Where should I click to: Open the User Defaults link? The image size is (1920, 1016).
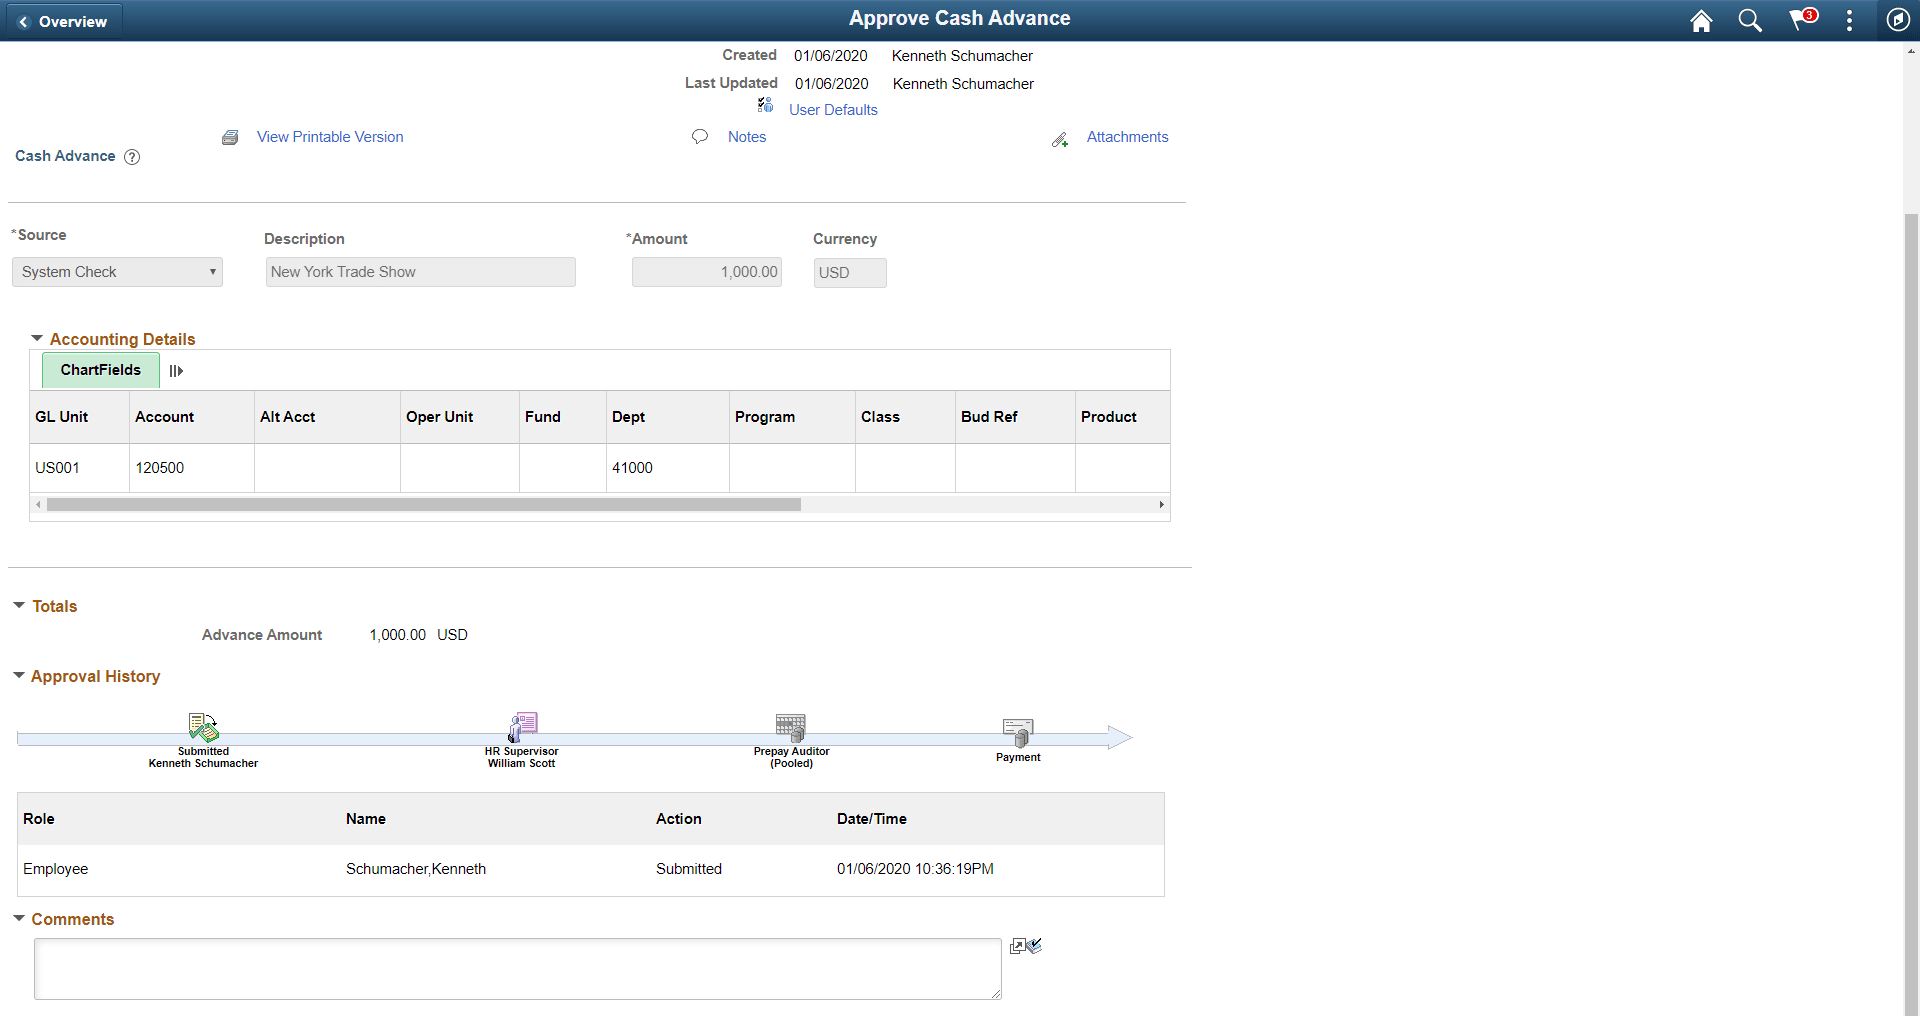point(833,110)
